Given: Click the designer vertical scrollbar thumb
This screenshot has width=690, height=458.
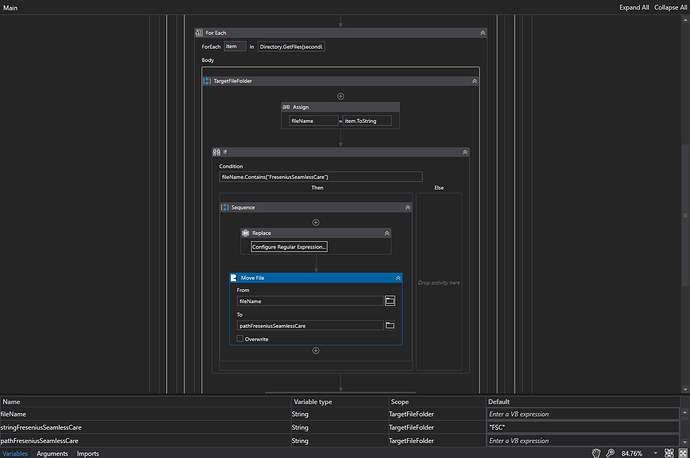Looking at the screenshot, I should point(685,215).
